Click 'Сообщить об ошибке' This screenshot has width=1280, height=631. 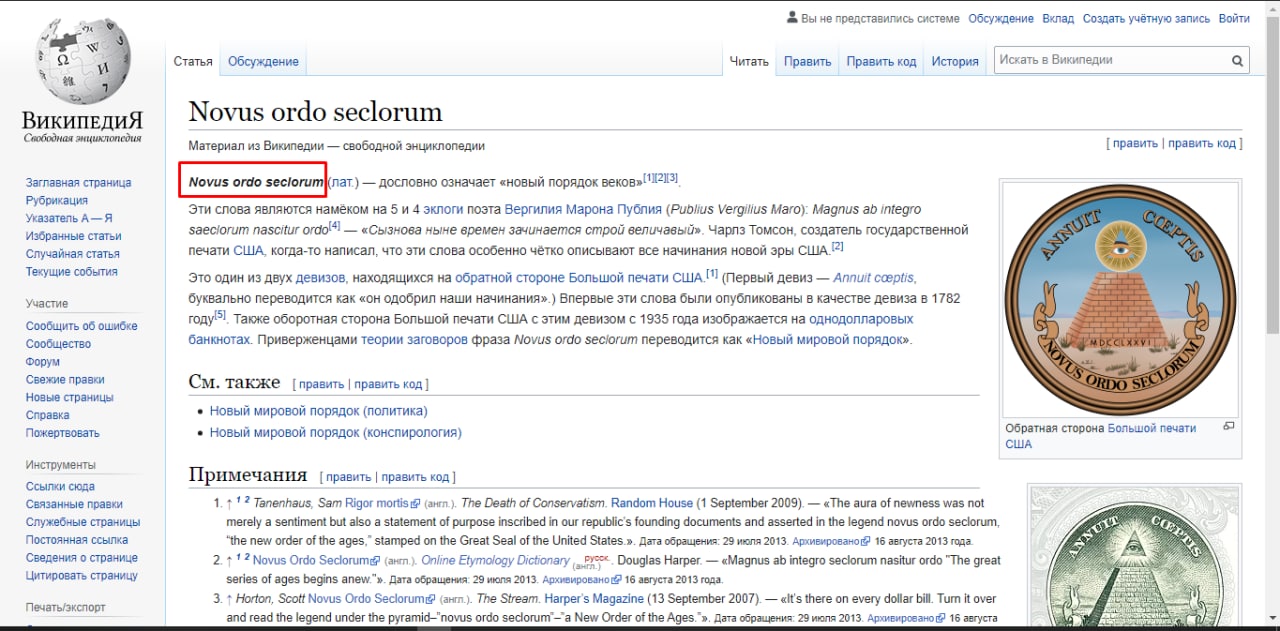82,326
